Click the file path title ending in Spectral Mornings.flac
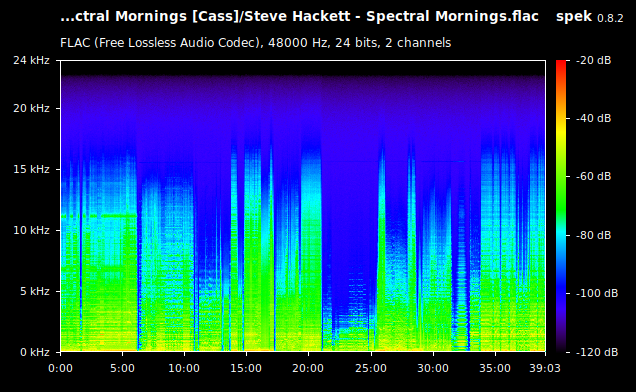The width and height of the screenshot is (636, 392). (299, 17)
